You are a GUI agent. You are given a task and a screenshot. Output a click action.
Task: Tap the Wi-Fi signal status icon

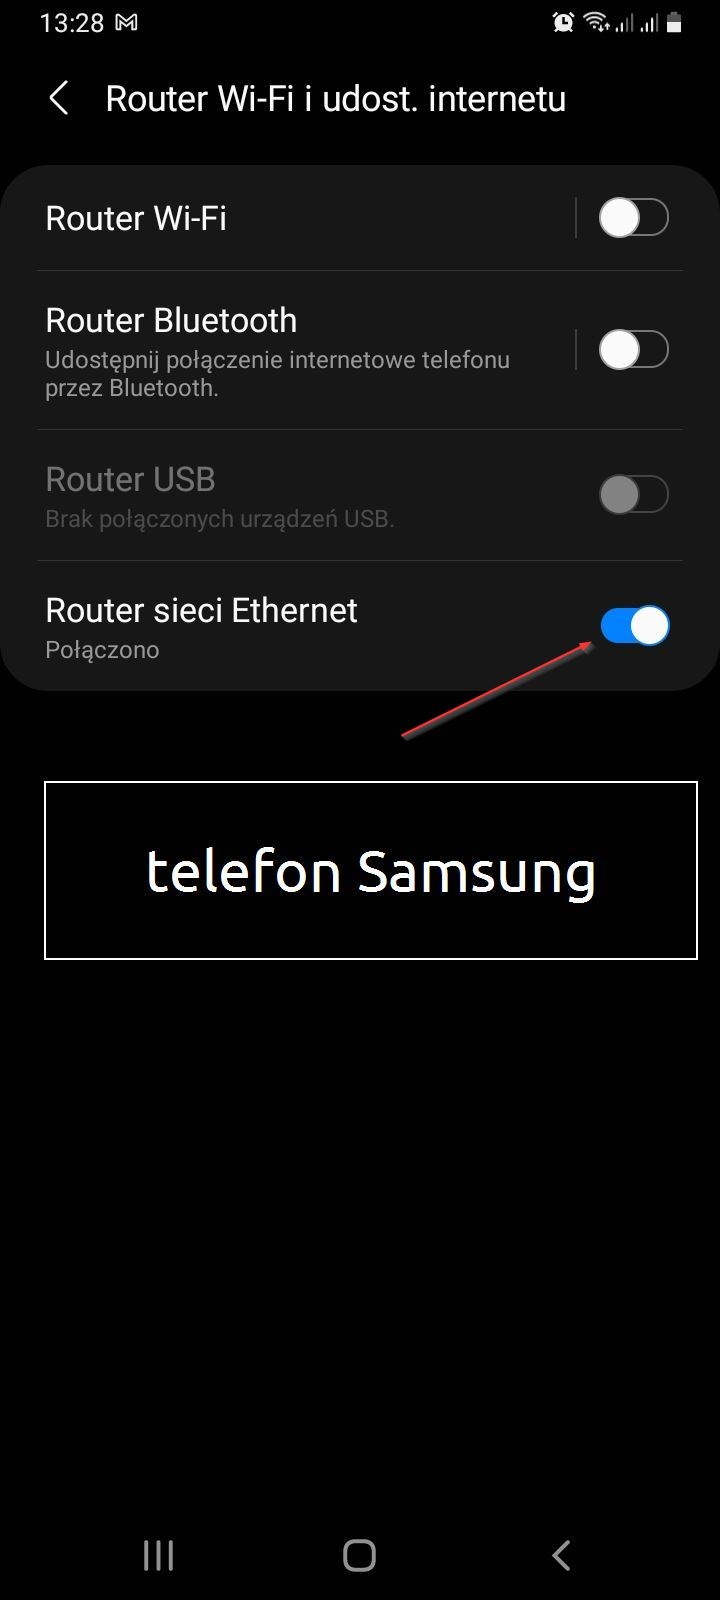pyautogui.click(x=596, y=22)
